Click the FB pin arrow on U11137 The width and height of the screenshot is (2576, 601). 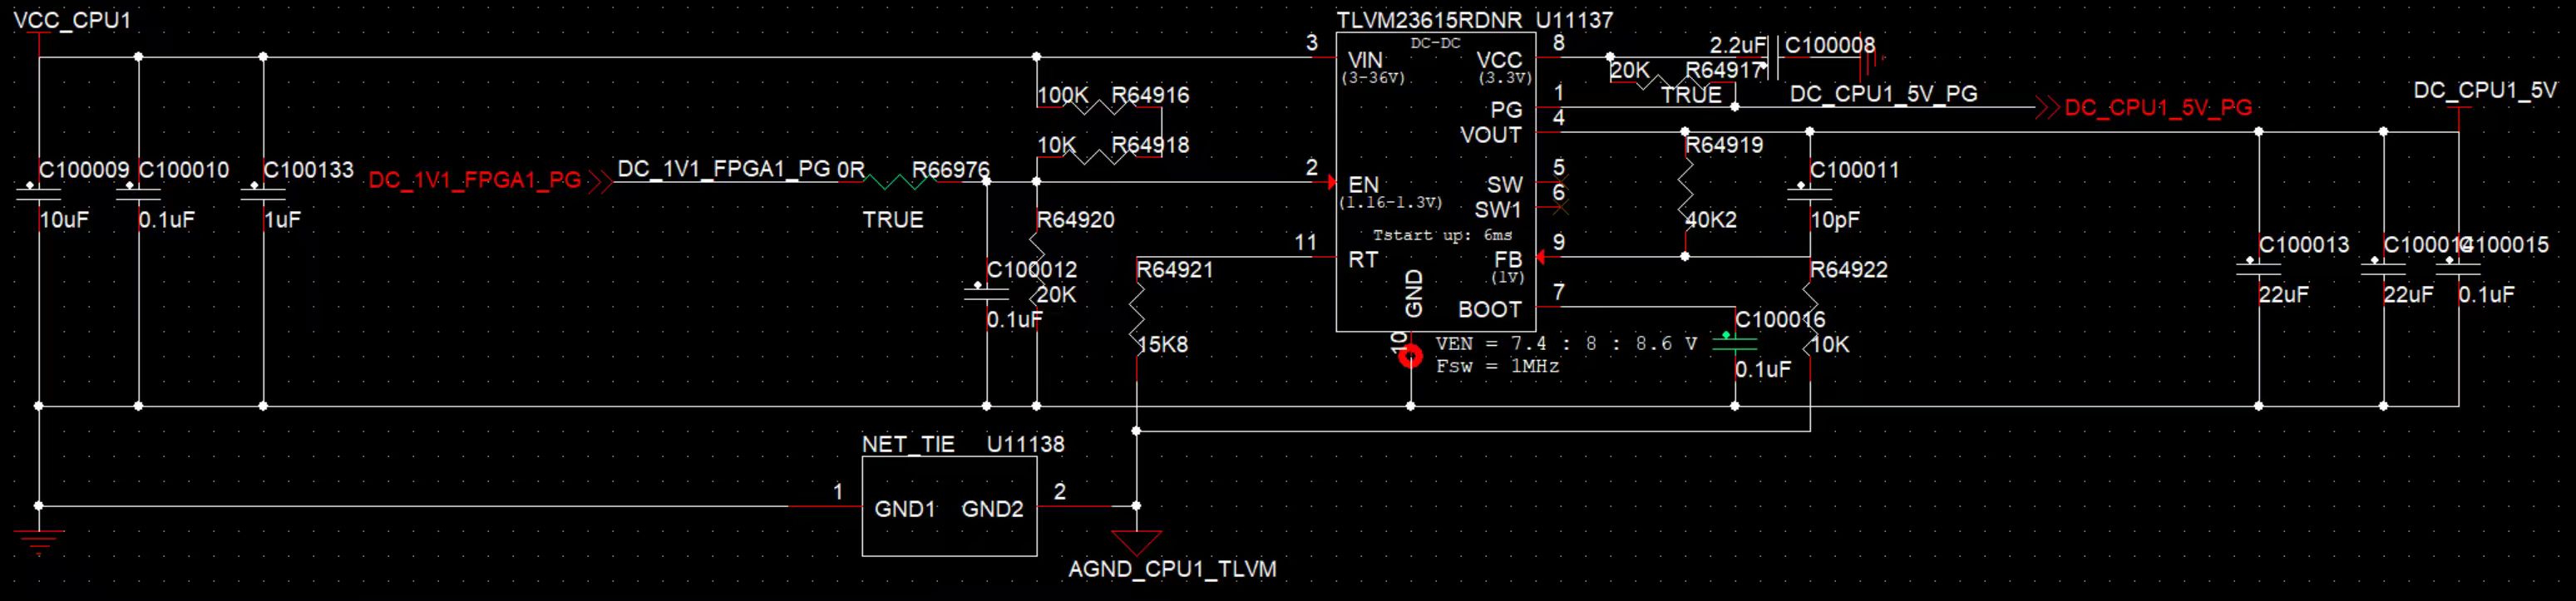[x=1541, y=257]
